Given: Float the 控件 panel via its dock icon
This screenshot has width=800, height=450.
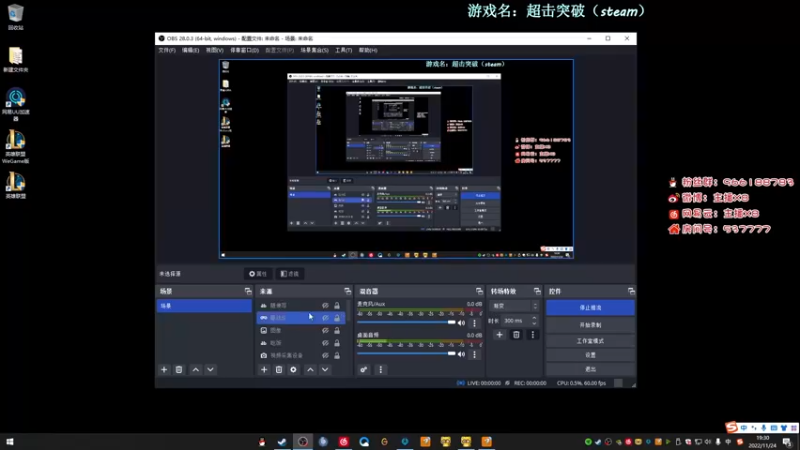Looking at the screenshot, I should (631, 291).
